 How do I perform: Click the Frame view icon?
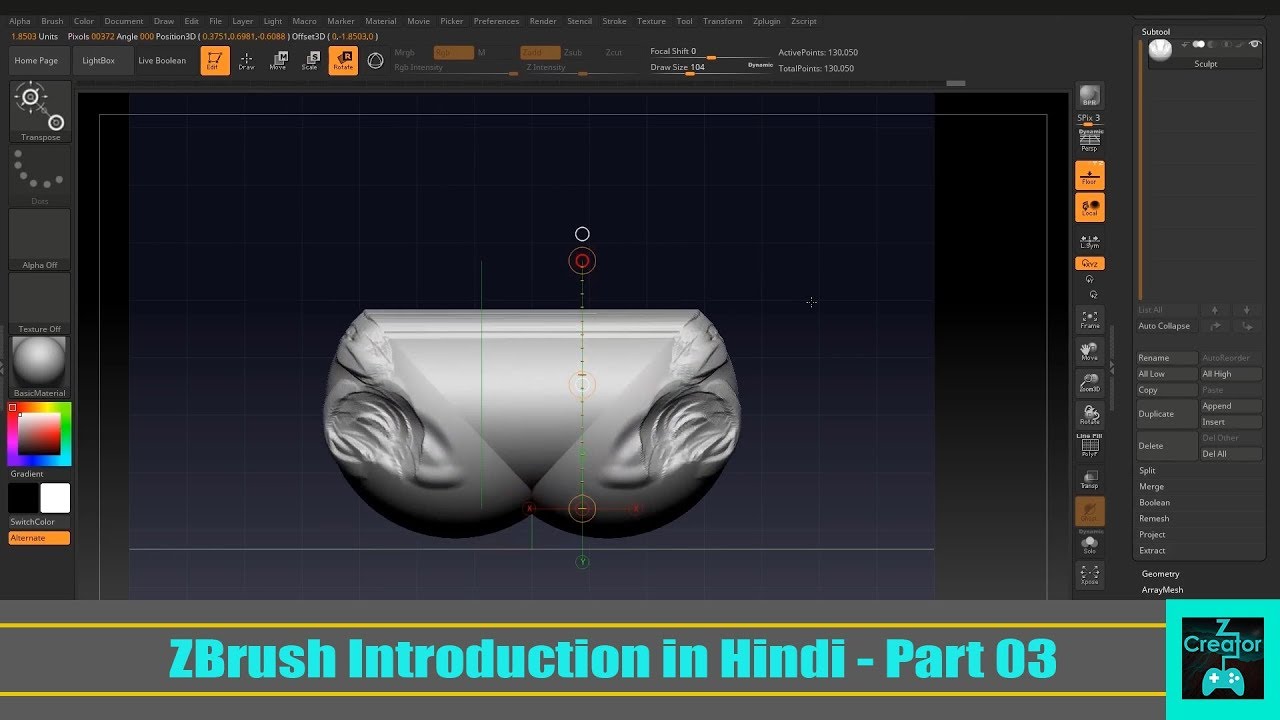click(1090, 320)
